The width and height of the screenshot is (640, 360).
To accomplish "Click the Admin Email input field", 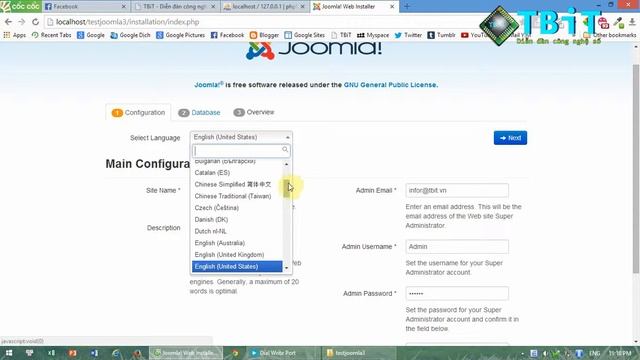I will click(457, 191).
